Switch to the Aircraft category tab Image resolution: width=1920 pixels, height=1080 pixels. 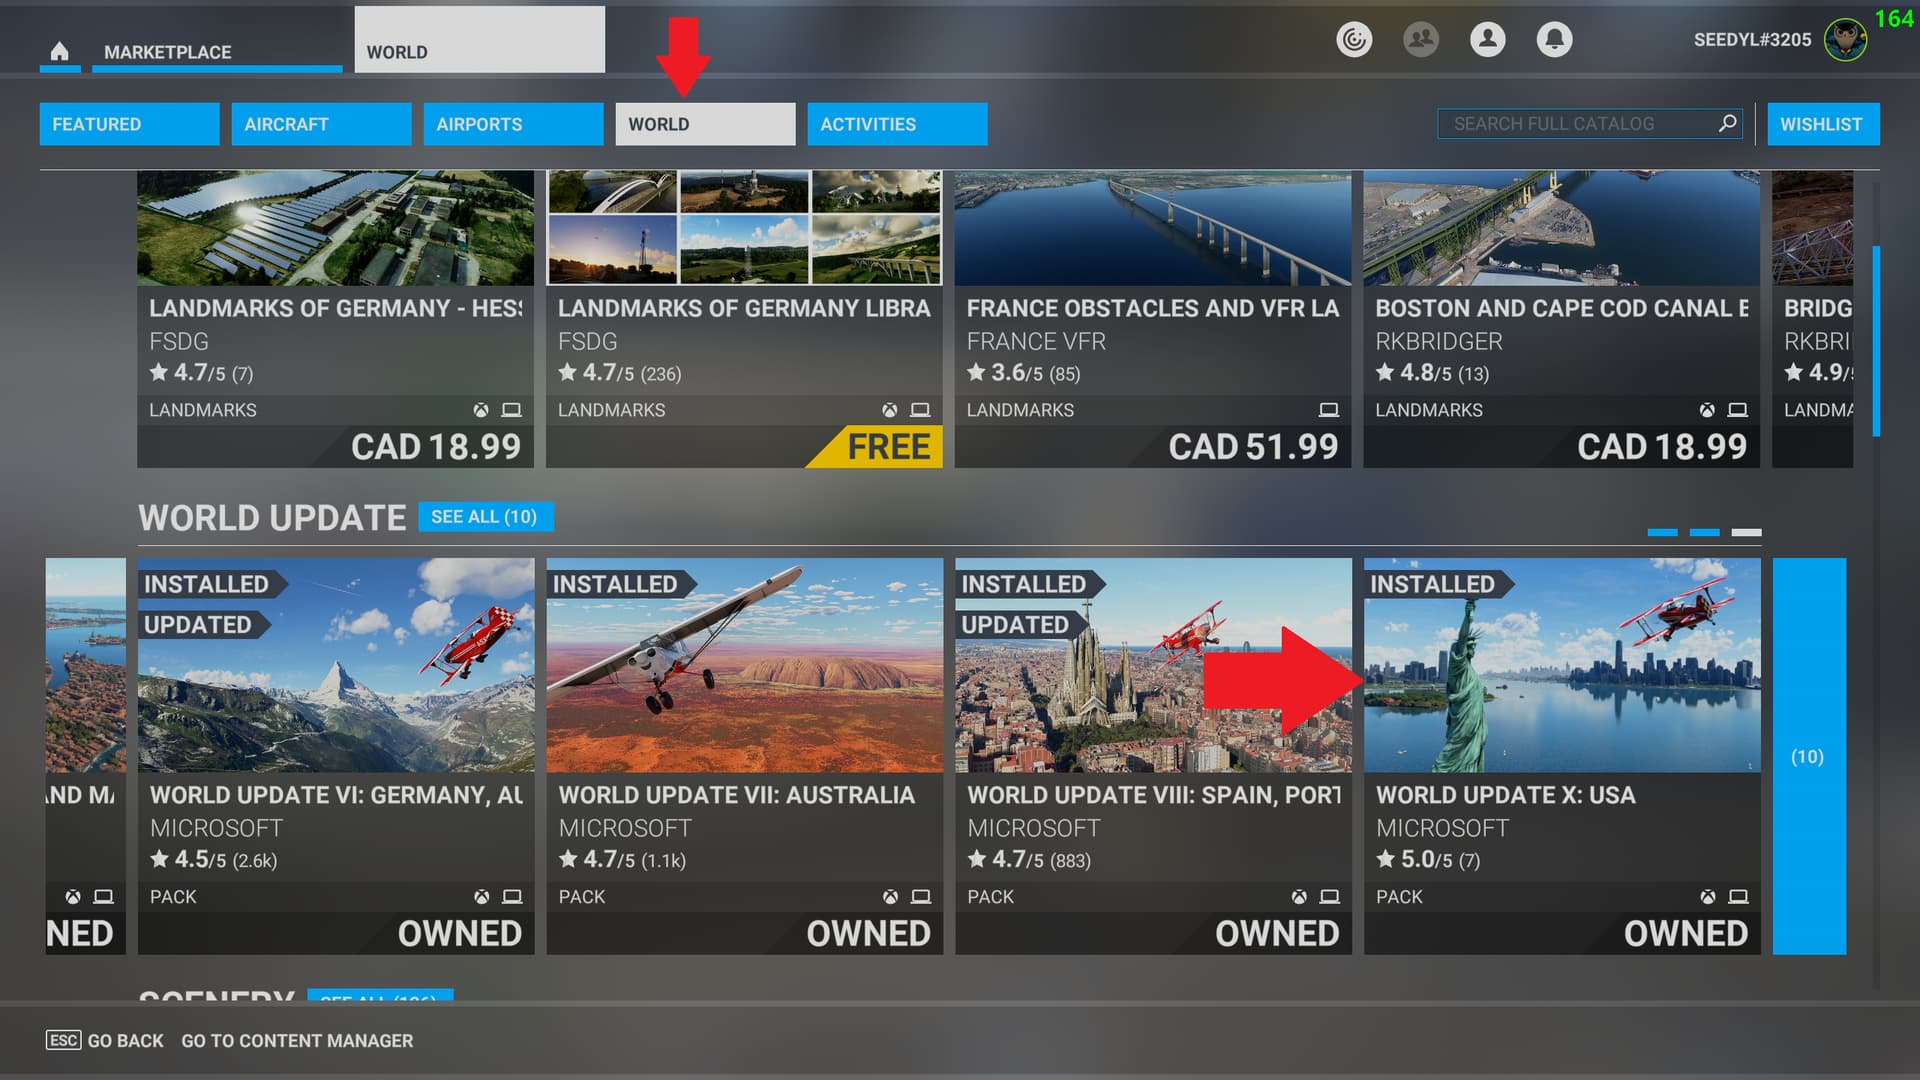321,124
